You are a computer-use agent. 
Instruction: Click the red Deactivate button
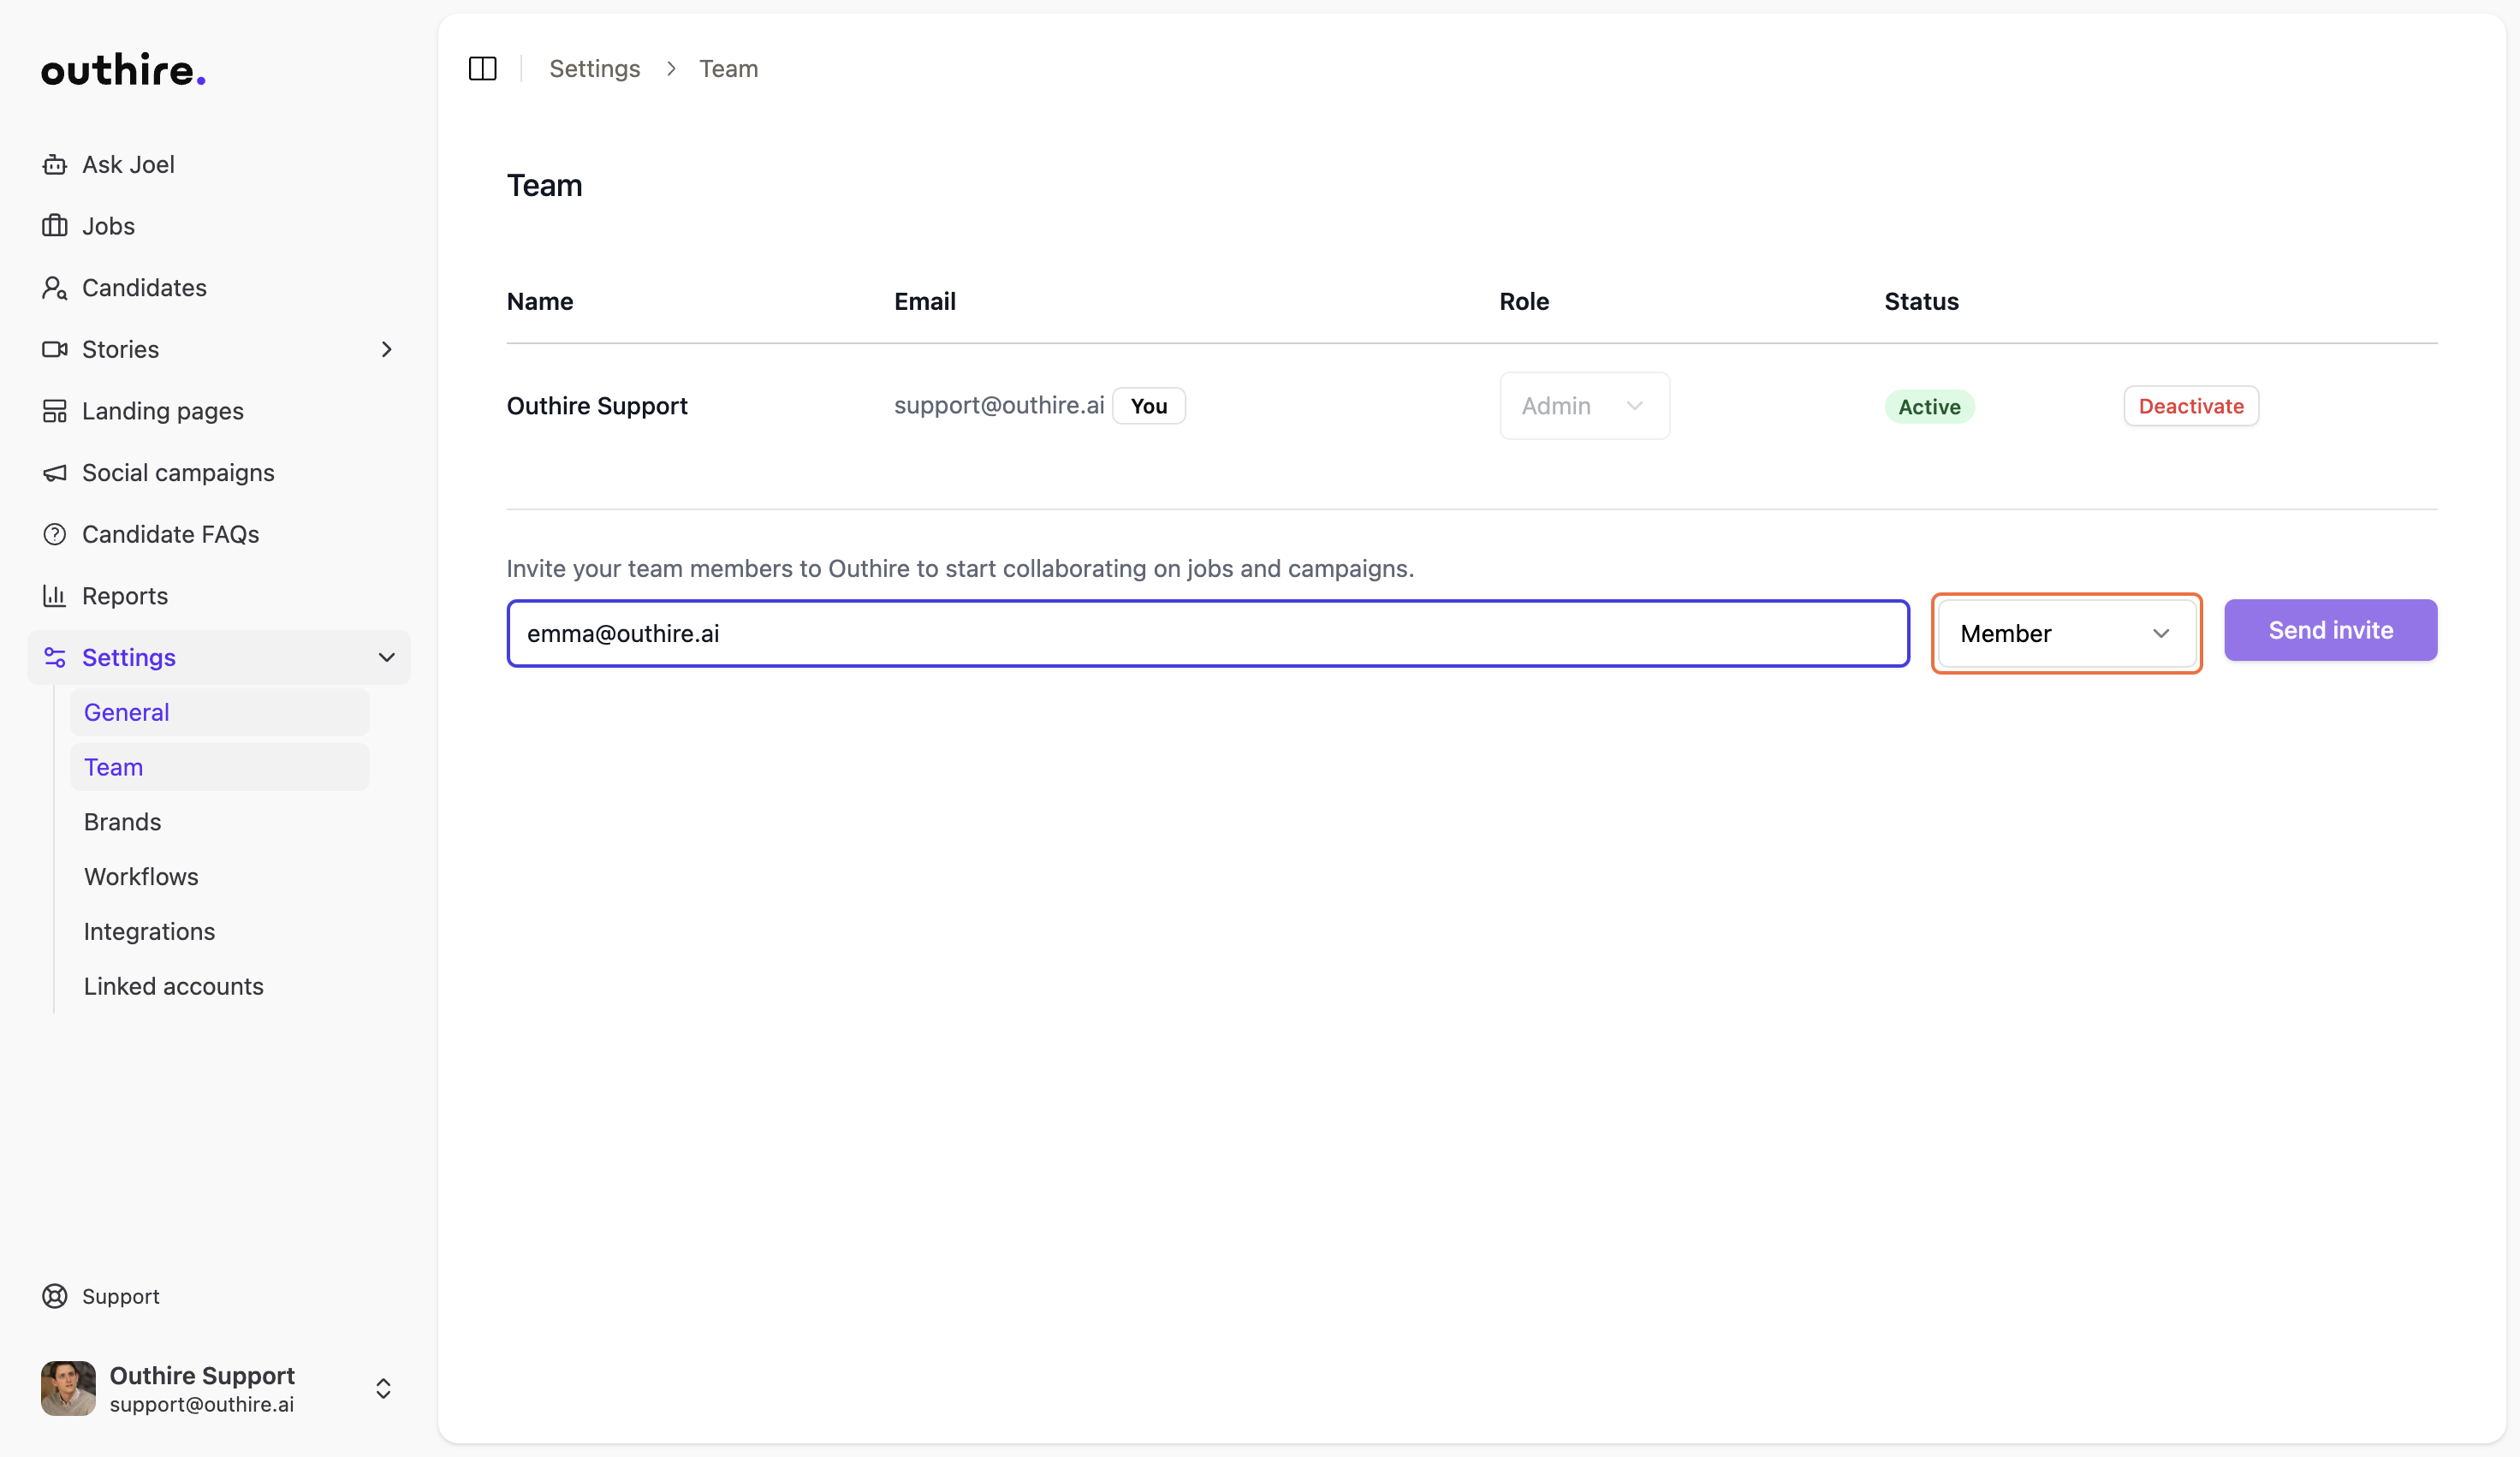(x=2190, y=406)
